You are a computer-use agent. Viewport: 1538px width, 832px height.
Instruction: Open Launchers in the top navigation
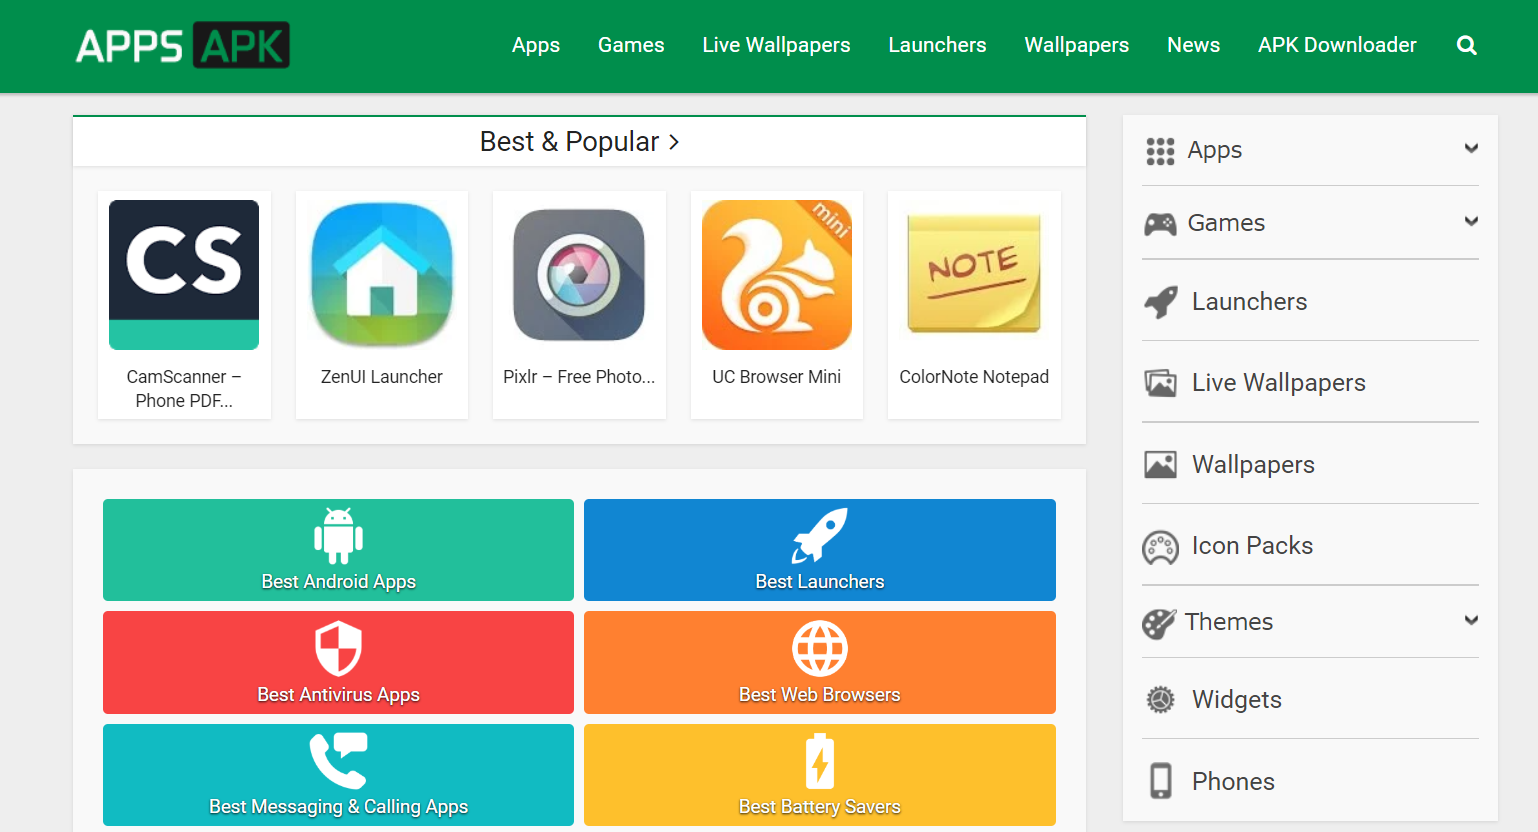pos(937,45)
